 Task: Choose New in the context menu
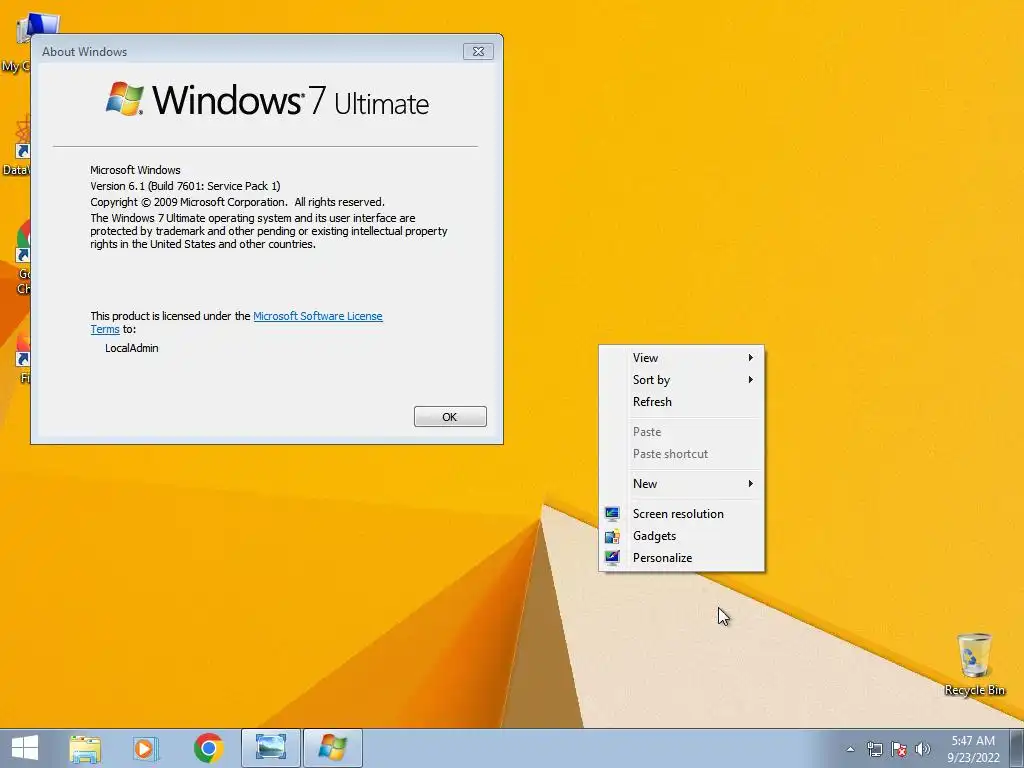point(681,484)
